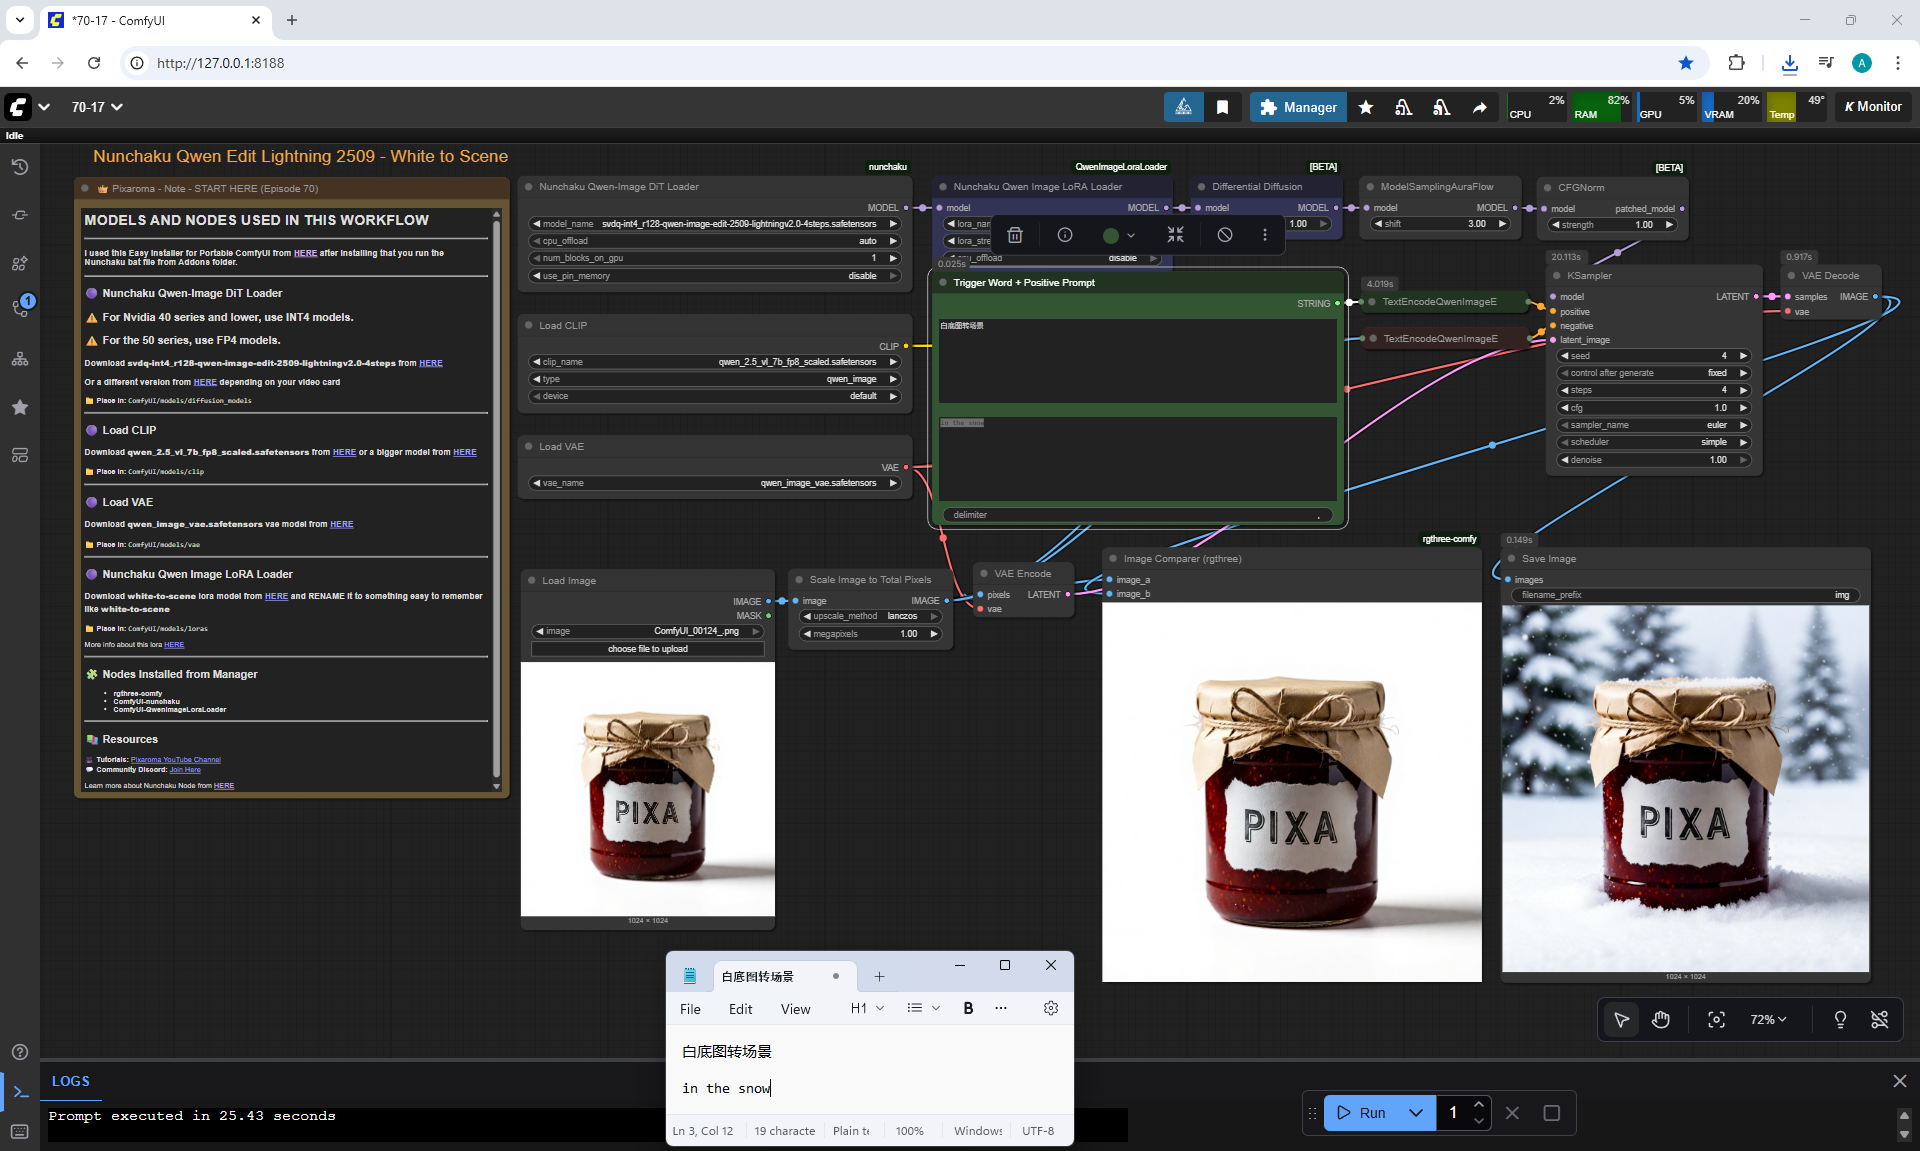Screen dimensions: 1920x1151
Task: Click the bookmark icon in top toolbar
Action: pos(1222,107)
